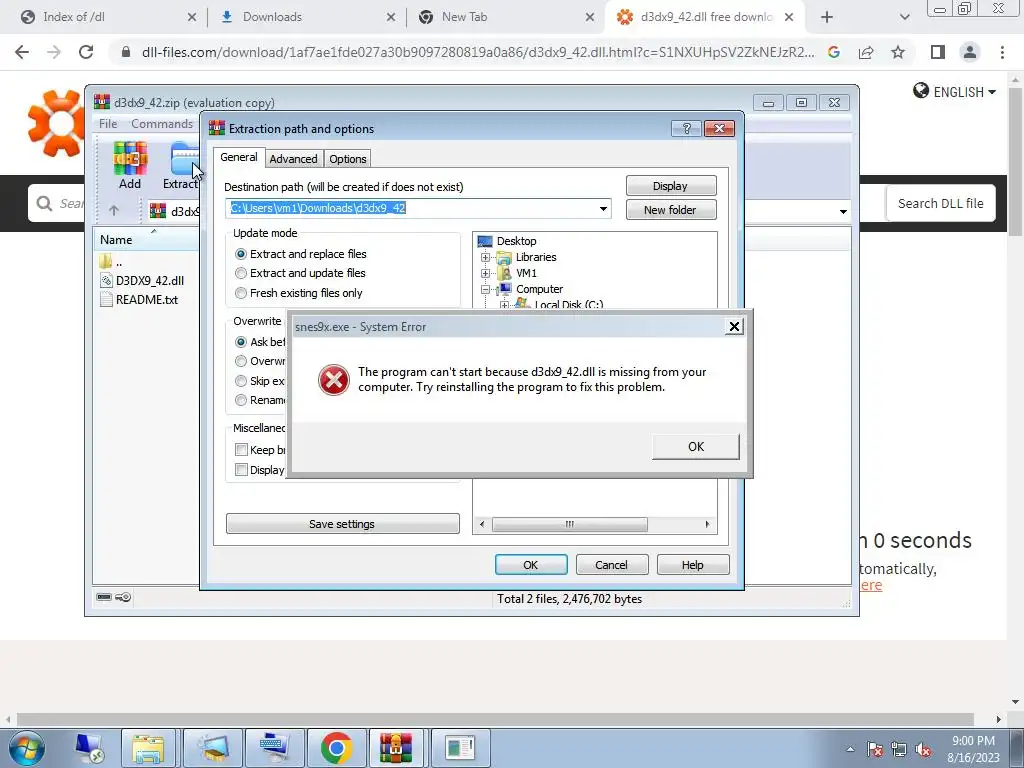
Task: Click the Display button
Action: (x=671, y=186)
